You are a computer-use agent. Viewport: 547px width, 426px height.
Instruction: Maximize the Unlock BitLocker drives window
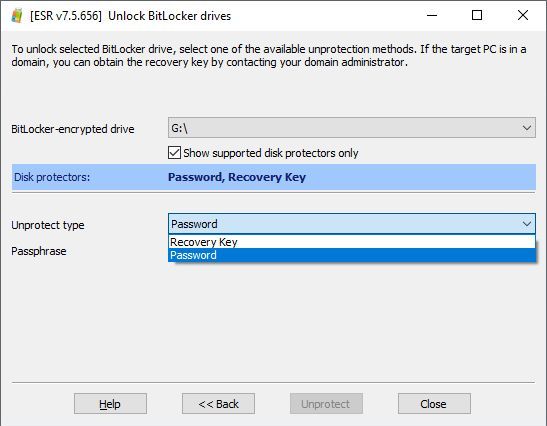(477, 15)
